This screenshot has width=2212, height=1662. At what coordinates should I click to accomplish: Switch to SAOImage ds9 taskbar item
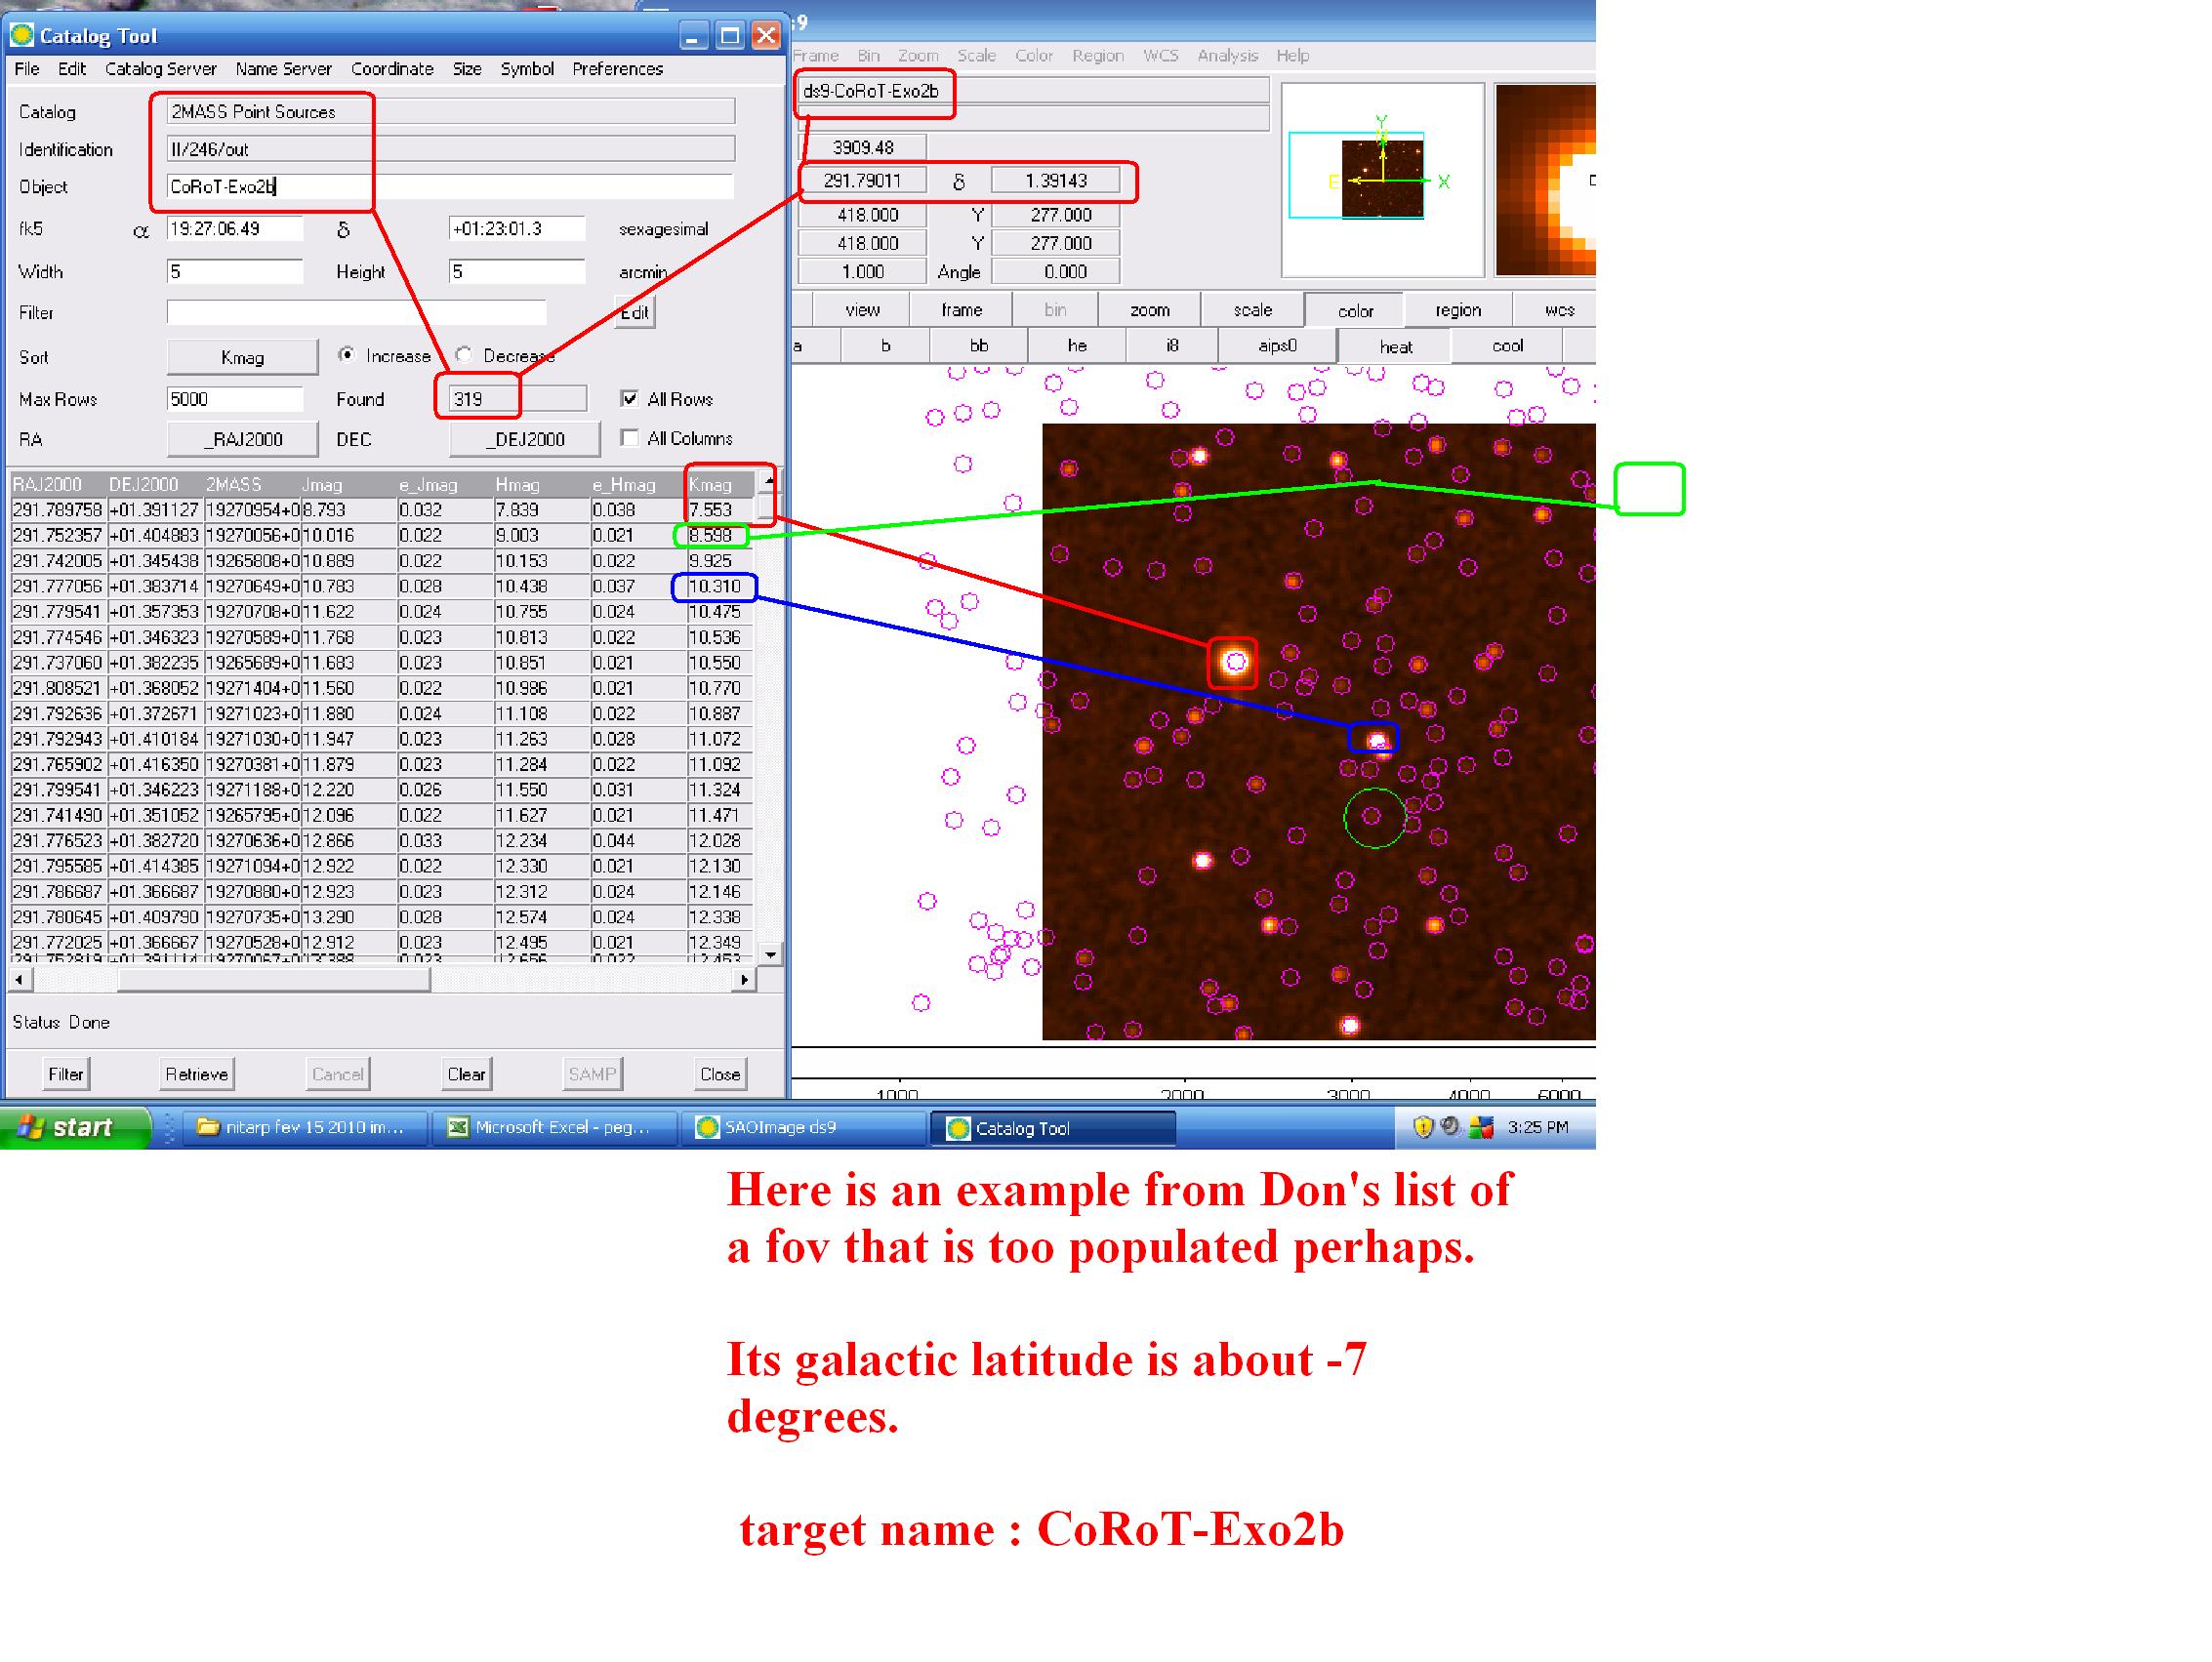tap(805, 1129)
